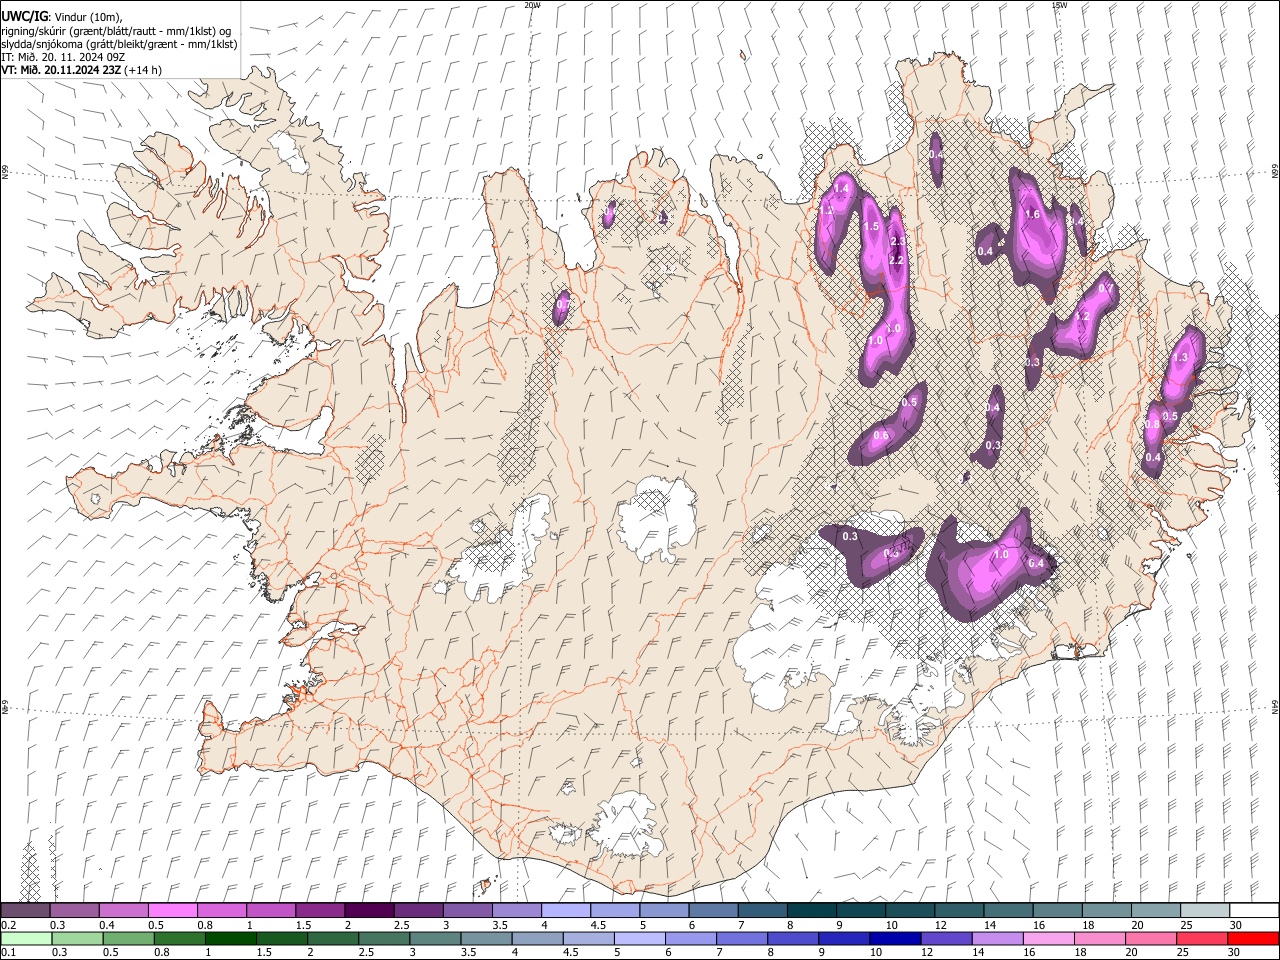This screenshot has width=1280, height=960.
Task: Click the top legend swatch between 6 and 7
Action: click(x=713, y=910)
